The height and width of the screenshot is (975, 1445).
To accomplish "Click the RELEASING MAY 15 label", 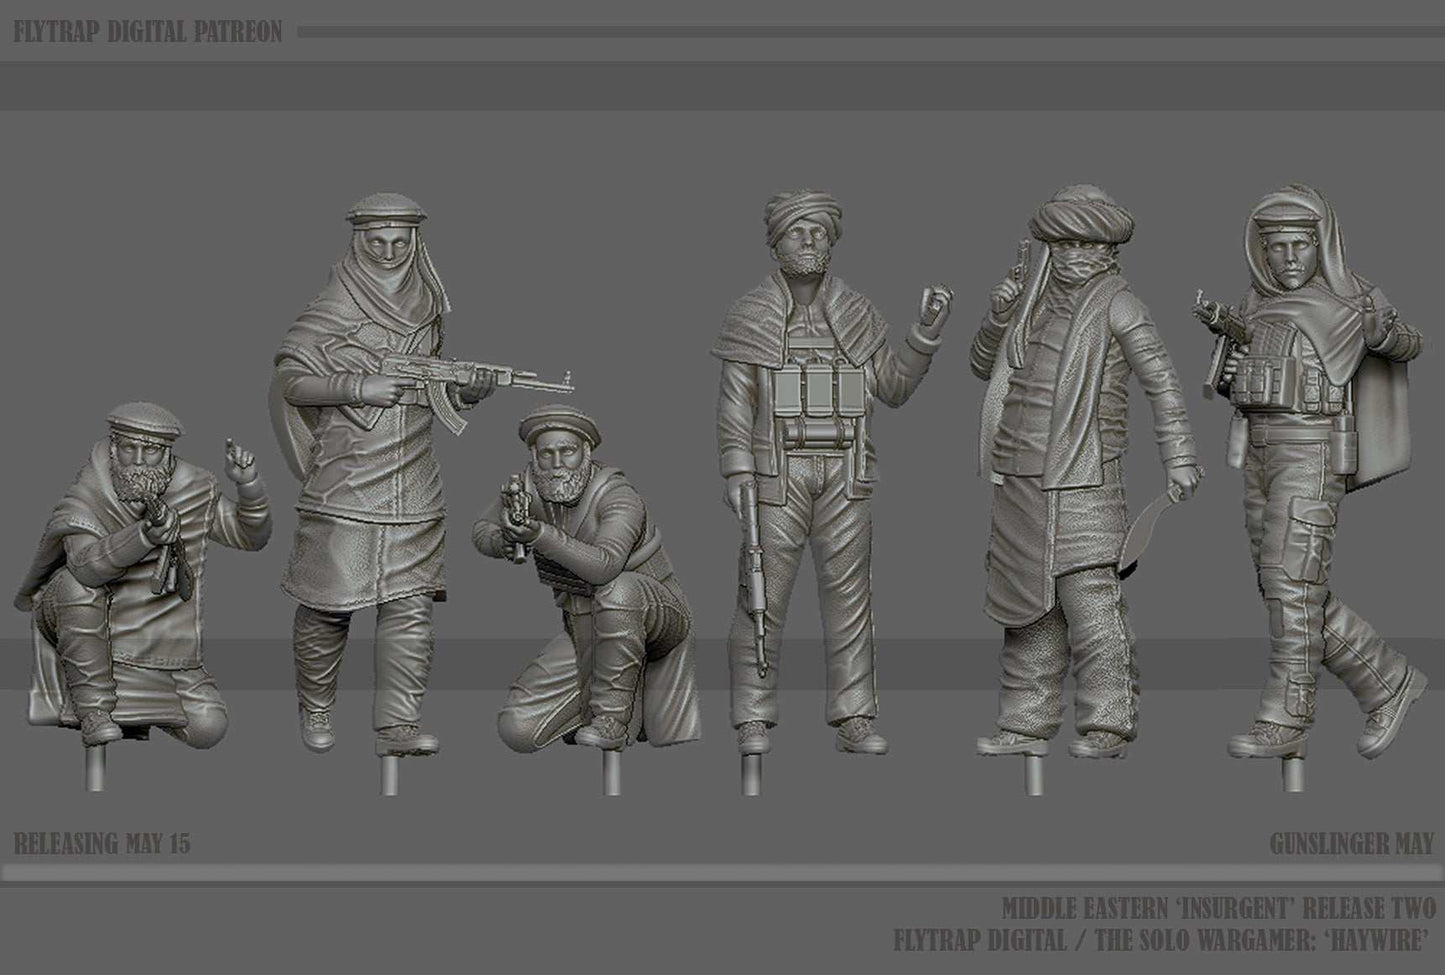I will (x=100, y=838).
